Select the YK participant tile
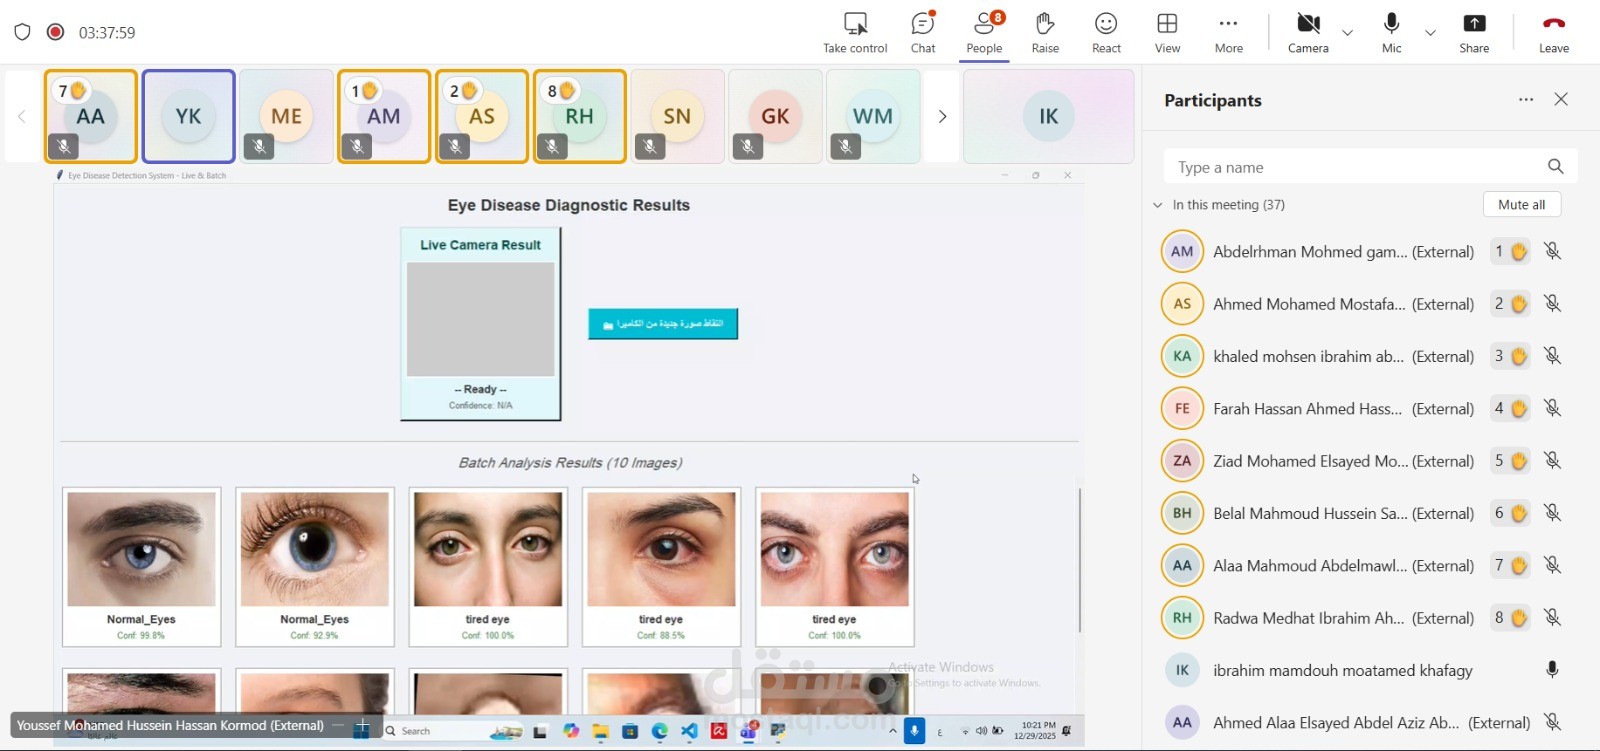This screenshot has width=1600, height=751. click(189, 116)
